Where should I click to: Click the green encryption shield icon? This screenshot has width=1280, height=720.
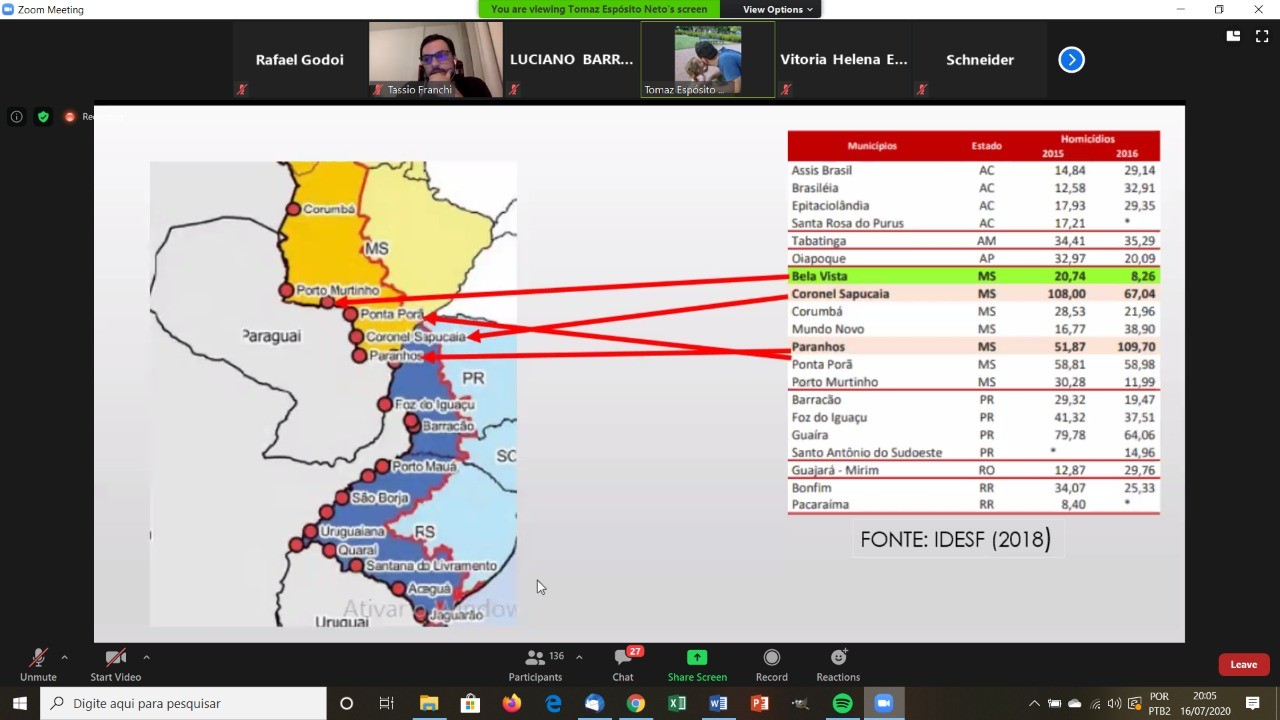(x=43, y=117)
